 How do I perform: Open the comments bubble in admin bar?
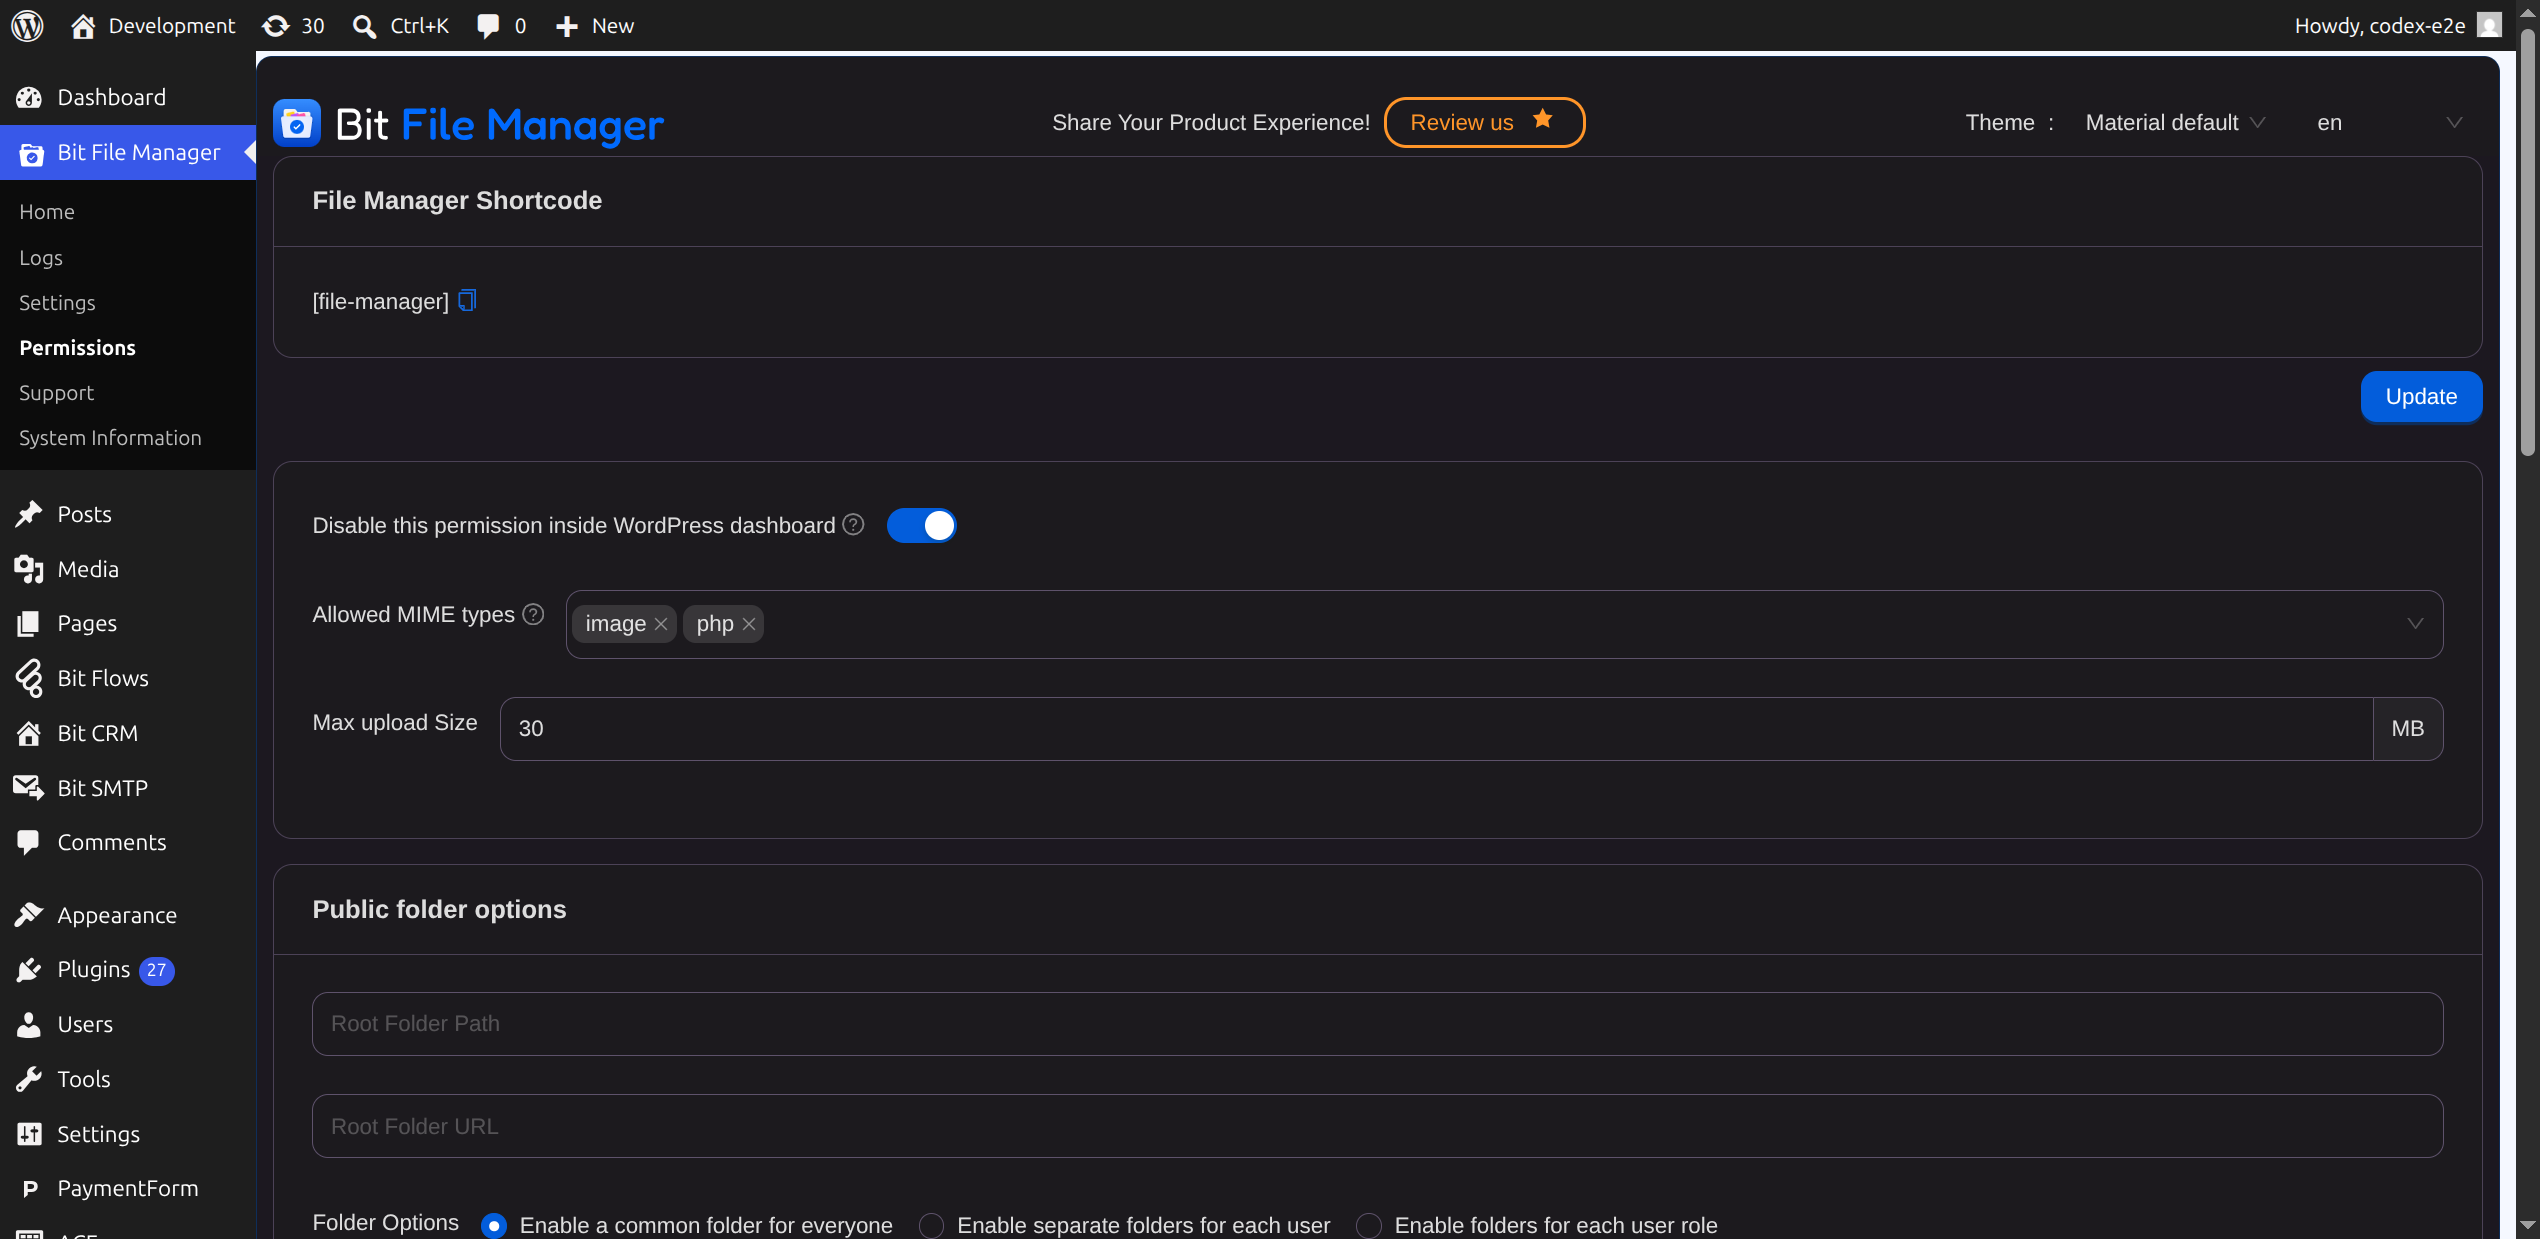(488, 26)
